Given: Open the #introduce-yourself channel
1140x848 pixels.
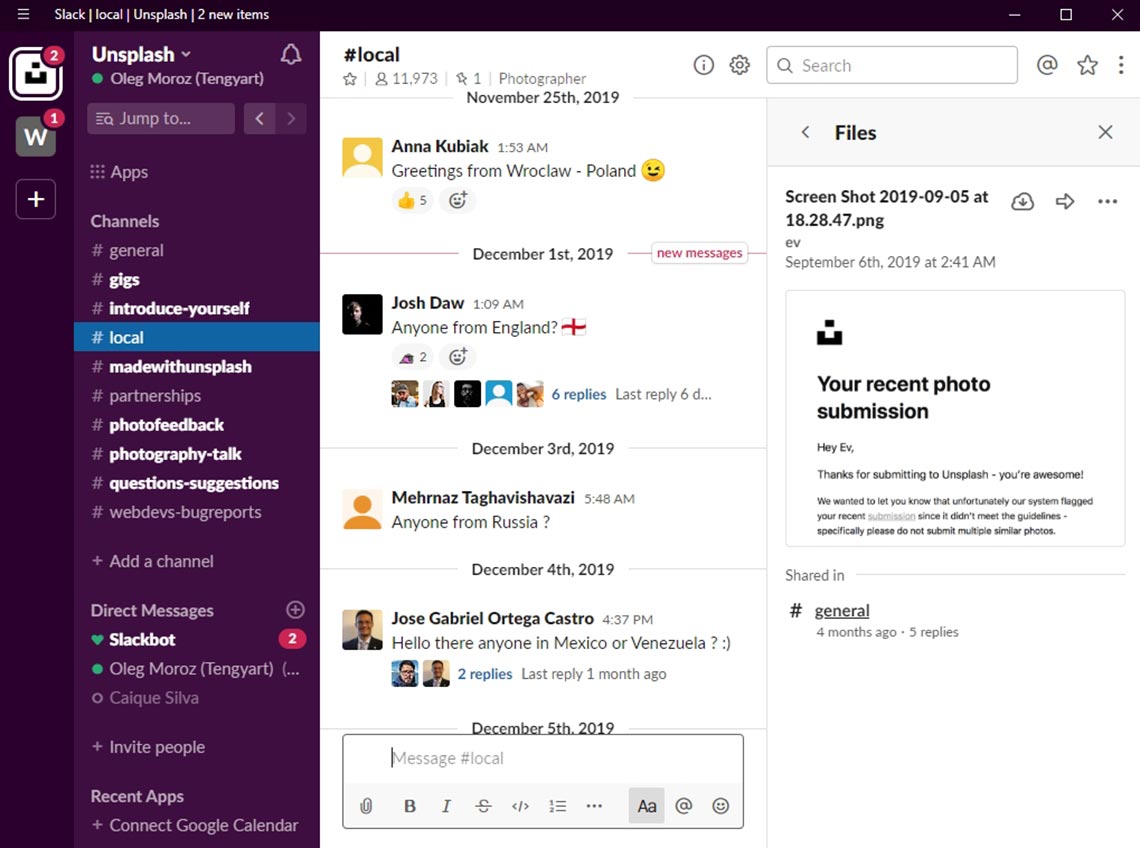Looking at the screenshot, I should 196,308.
